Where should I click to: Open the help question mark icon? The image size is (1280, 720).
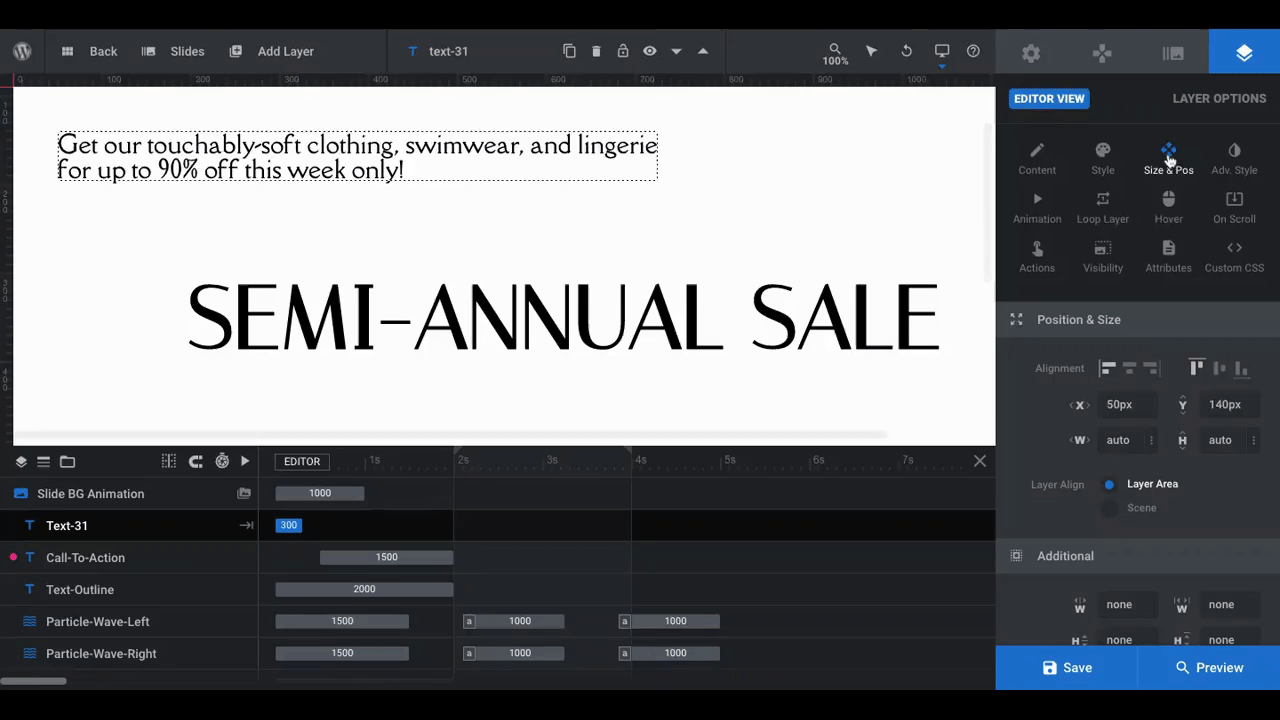point(973,51)
